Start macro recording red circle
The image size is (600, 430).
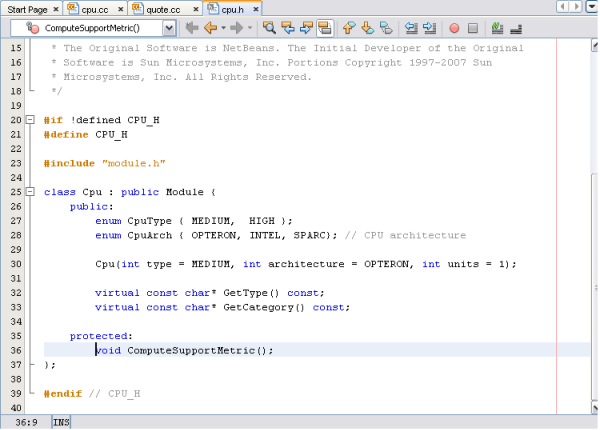(455, 29)
